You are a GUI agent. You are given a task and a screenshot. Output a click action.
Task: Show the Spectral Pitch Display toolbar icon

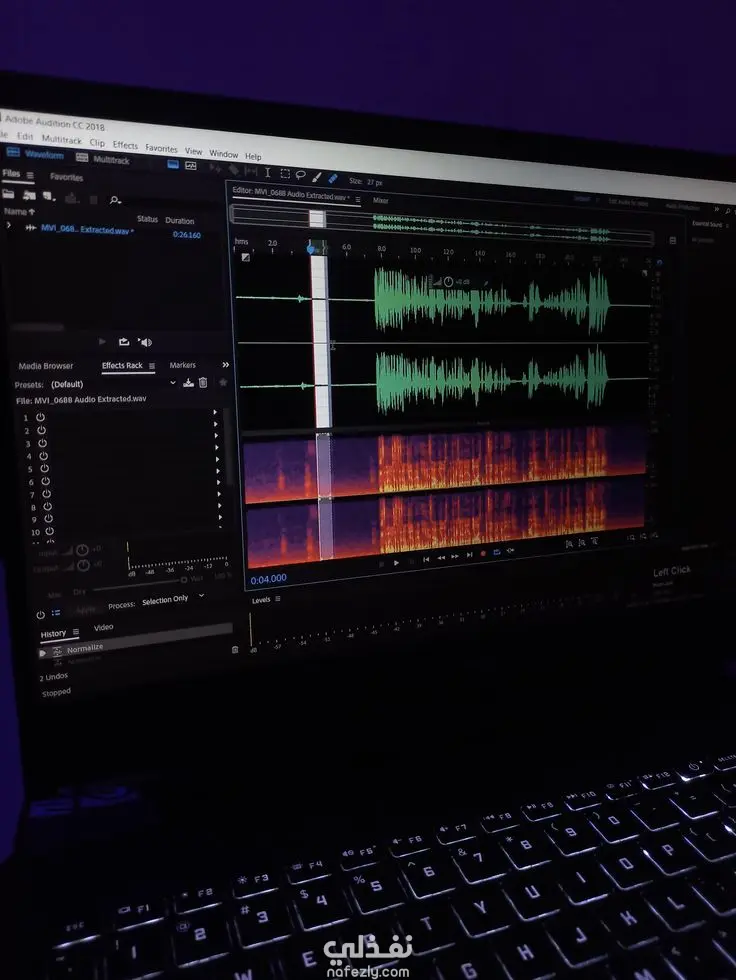point(191,166)
